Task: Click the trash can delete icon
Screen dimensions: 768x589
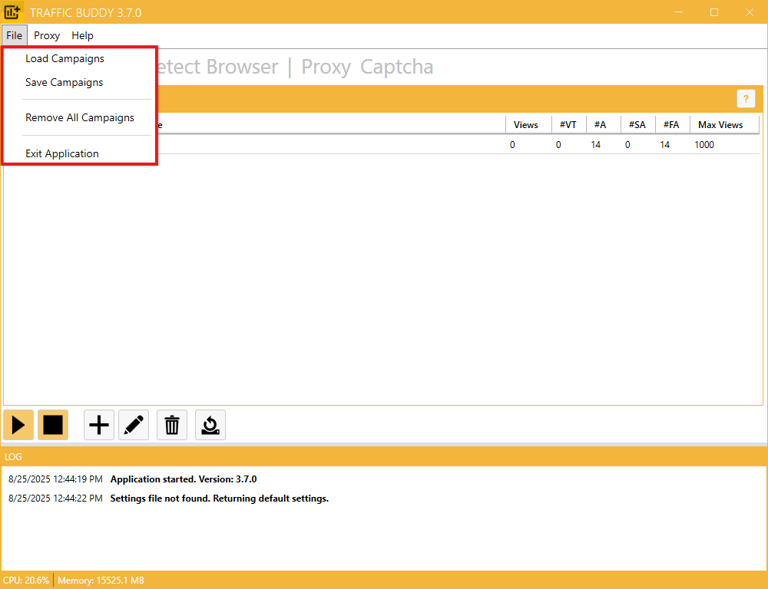Action: point(172,425)
